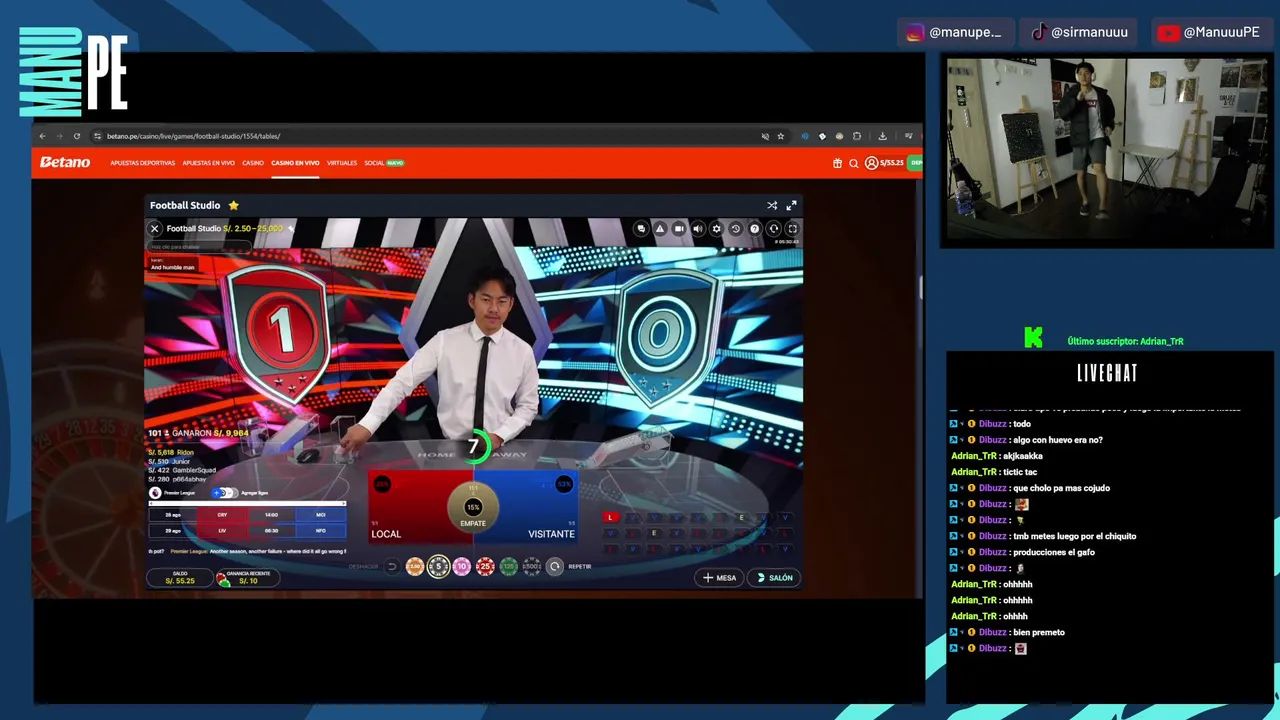Click the saldo S/. 55.25 balance

point(180,578)
